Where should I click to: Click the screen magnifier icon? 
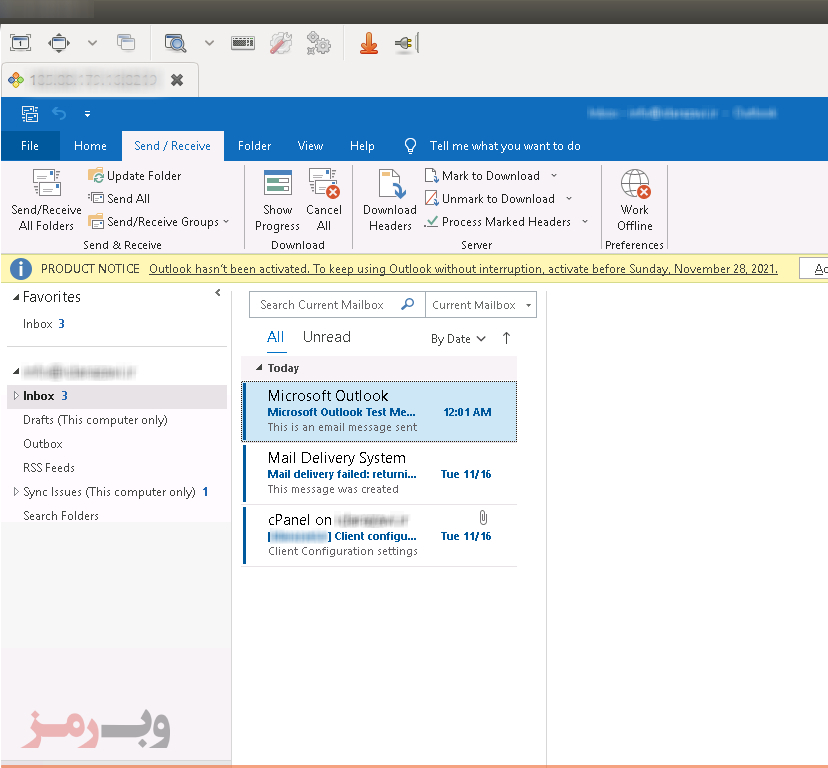tap(175, 43)
